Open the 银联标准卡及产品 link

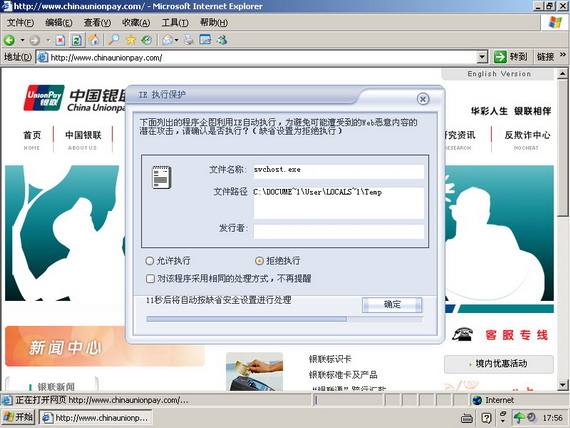[x=343, y=375]
